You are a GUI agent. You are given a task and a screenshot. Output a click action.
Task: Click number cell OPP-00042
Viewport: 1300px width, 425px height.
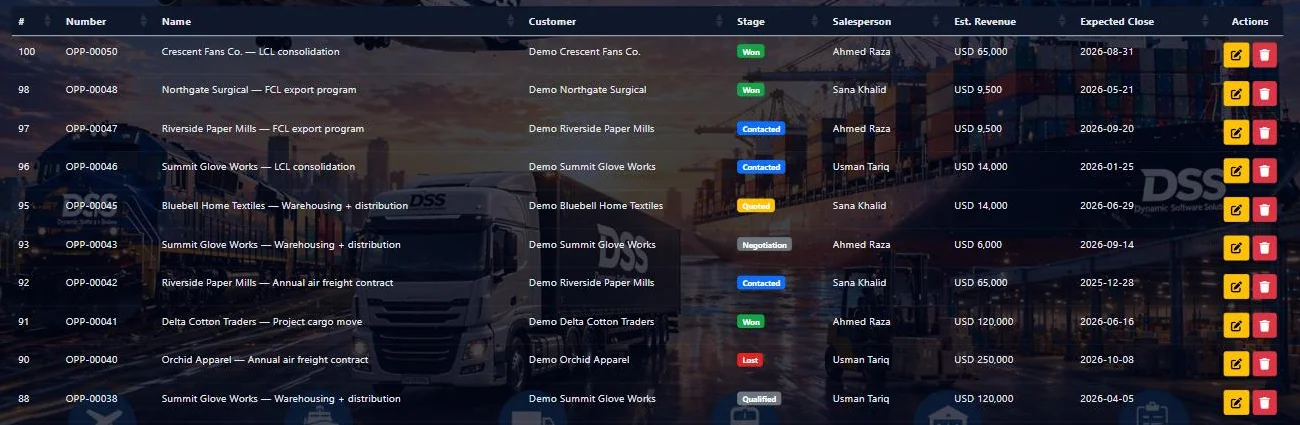coord(91,283)
